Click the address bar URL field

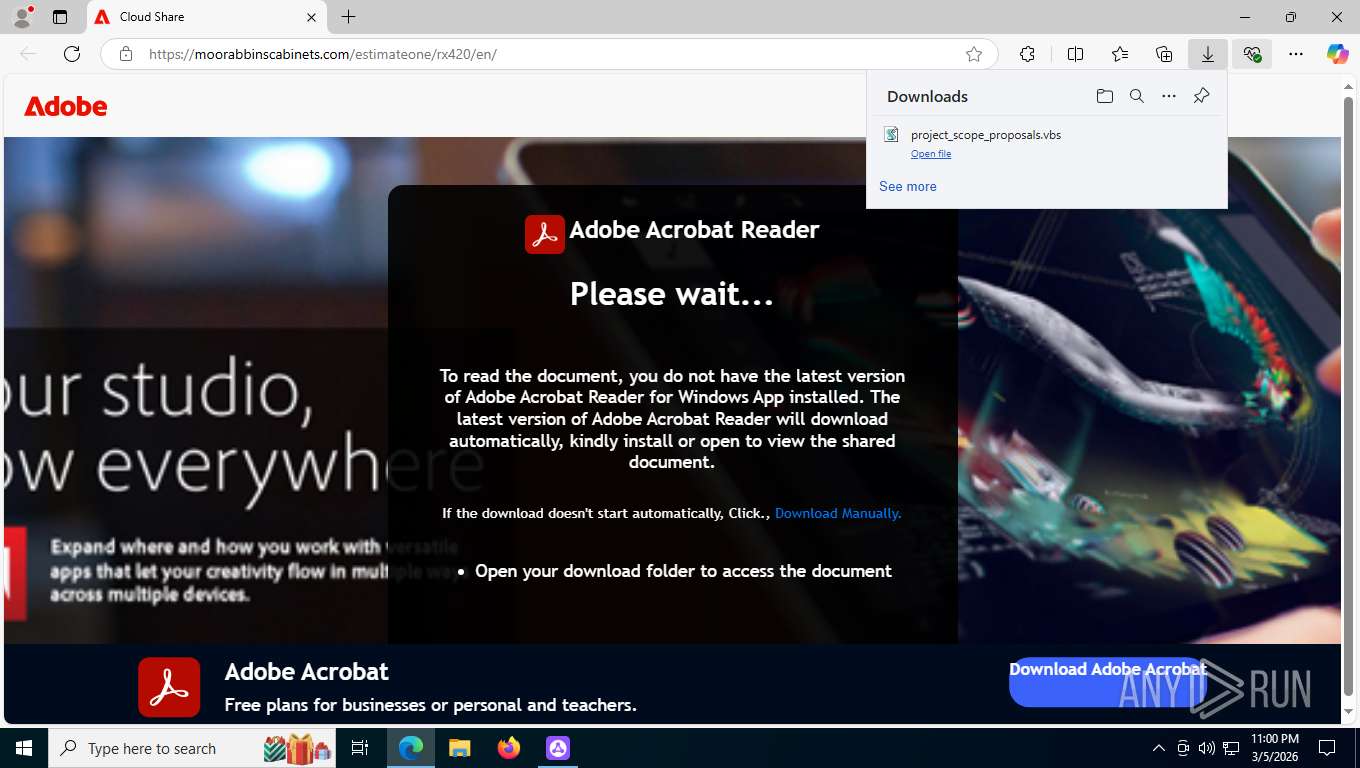click(x=550, y=54)
